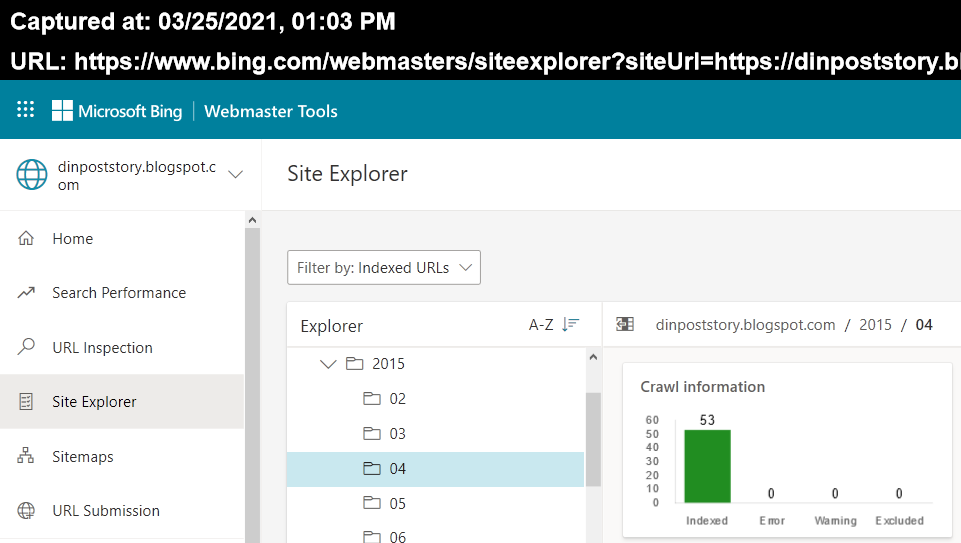This screenshot has width=961, height=543.
Task: Click the Warning axis label
Action: click(x=835, y=520)
